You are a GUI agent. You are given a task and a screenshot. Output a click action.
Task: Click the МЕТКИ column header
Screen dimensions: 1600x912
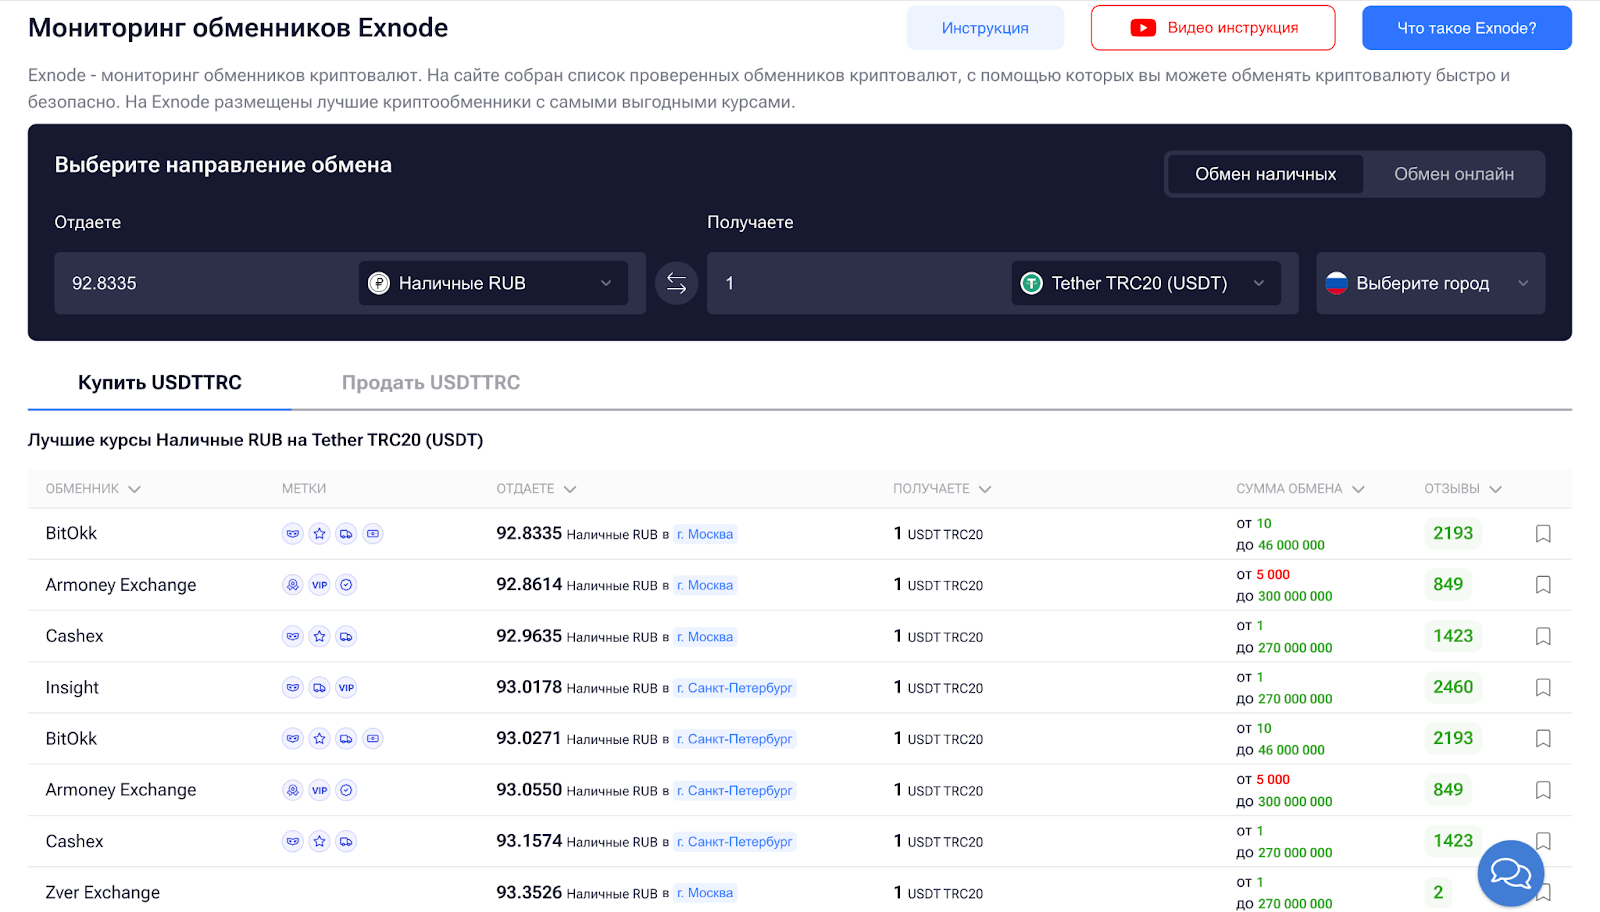pos(304,489)
